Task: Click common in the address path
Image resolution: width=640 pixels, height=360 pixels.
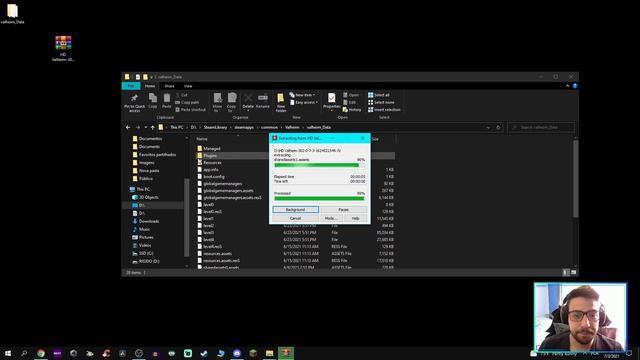Action: pos(269,127)
